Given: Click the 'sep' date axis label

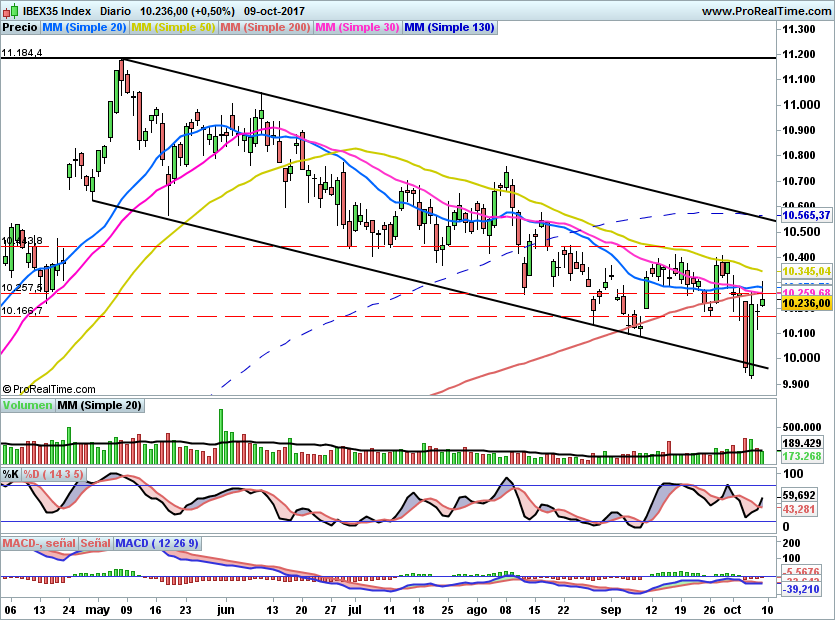Looking at the screenshot, I should point(611,610).
